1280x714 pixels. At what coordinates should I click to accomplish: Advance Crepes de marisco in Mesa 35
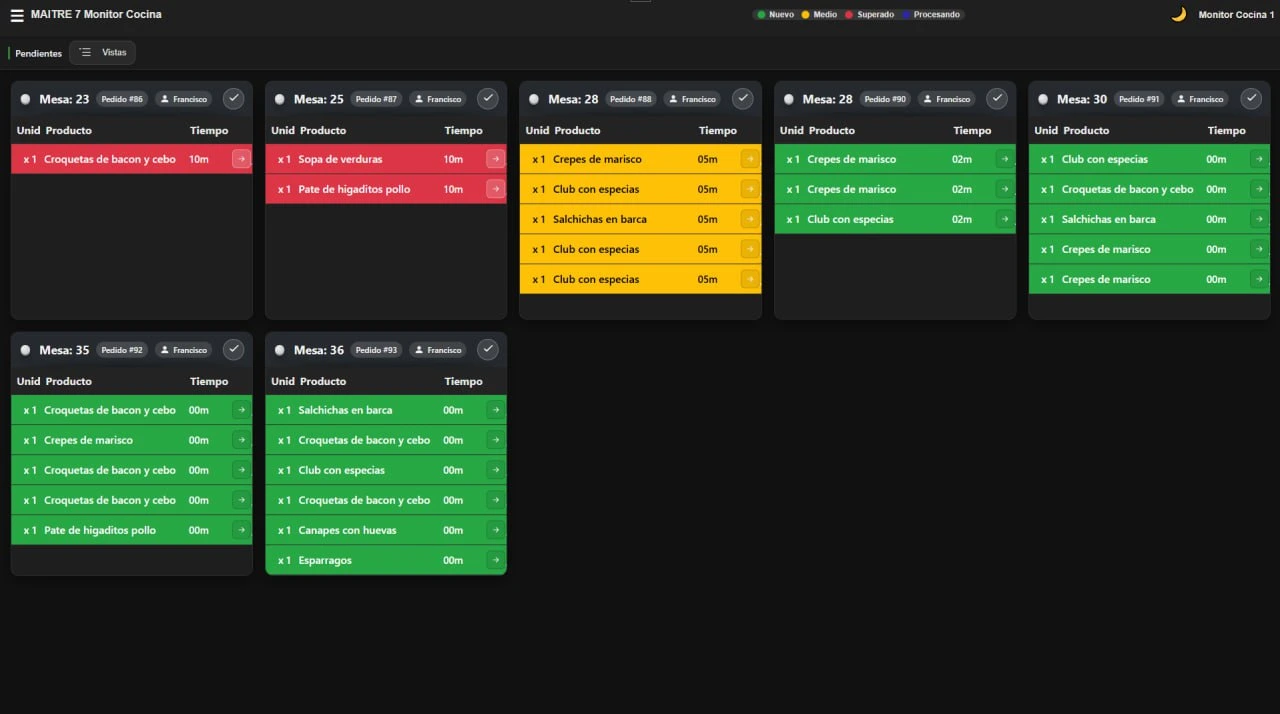pos(241,440)
